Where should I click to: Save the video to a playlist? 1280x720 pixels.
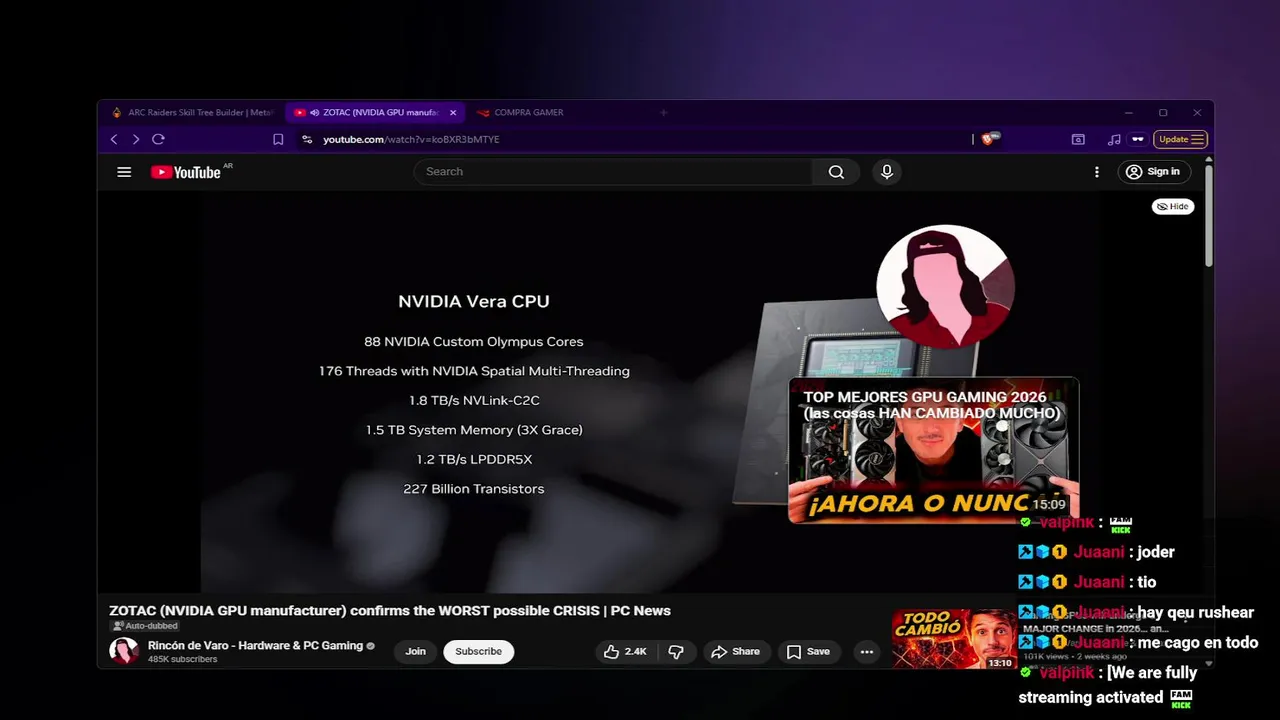(808, 652)
